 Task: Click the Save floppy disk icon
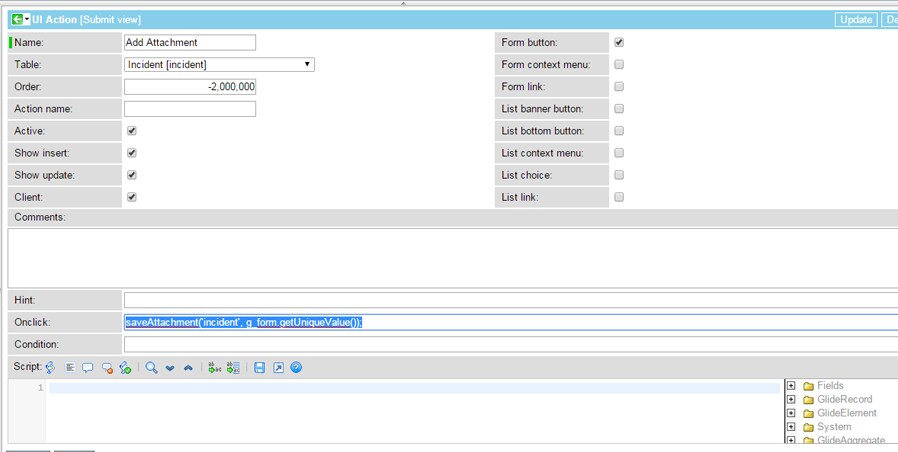(x=259, y=368)
